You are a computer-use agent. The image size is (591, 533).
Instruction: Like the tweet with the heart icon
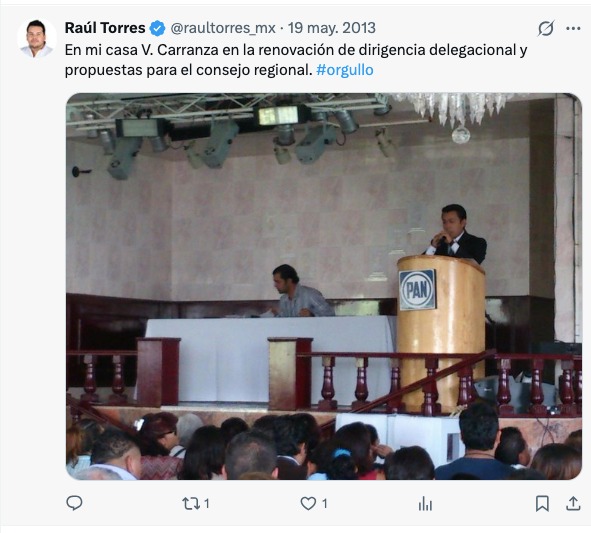point(308,503)
